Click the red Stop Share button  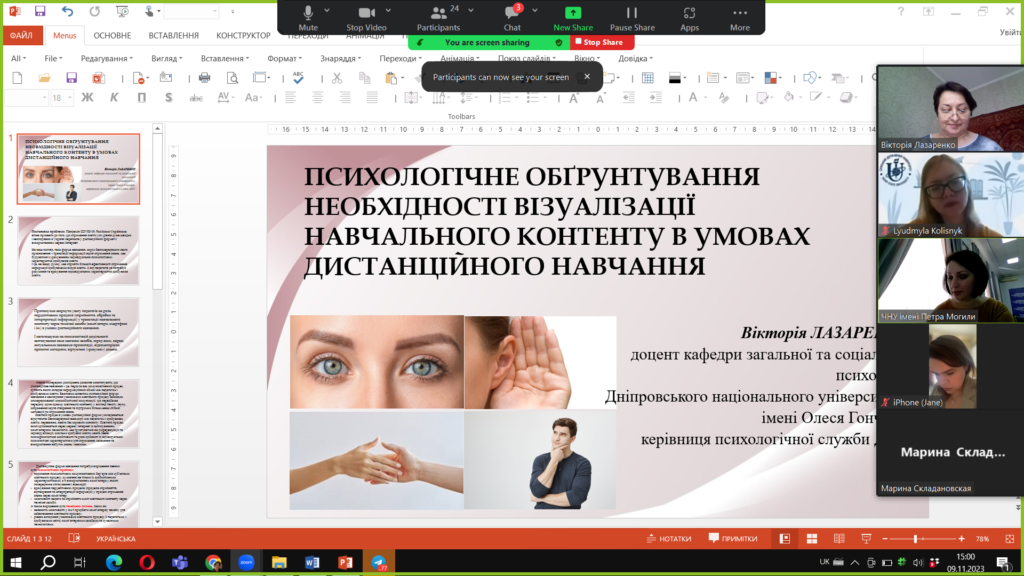pos(599,42)
